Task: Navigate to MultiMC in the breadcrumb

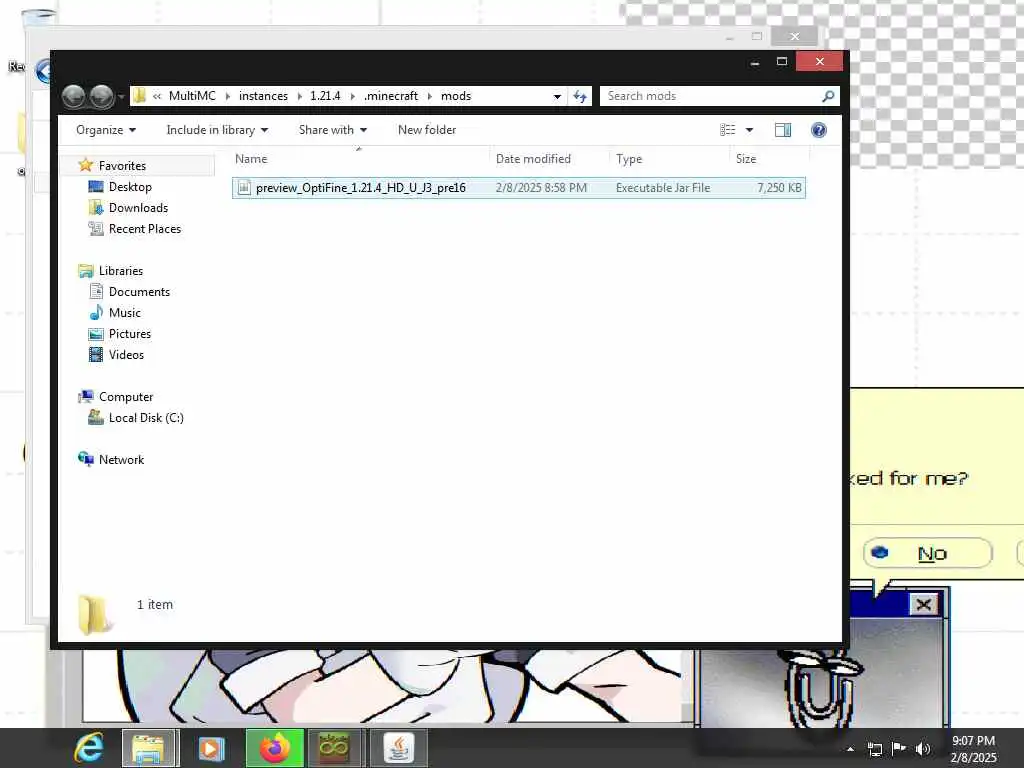Action: (x=192, y=96)
